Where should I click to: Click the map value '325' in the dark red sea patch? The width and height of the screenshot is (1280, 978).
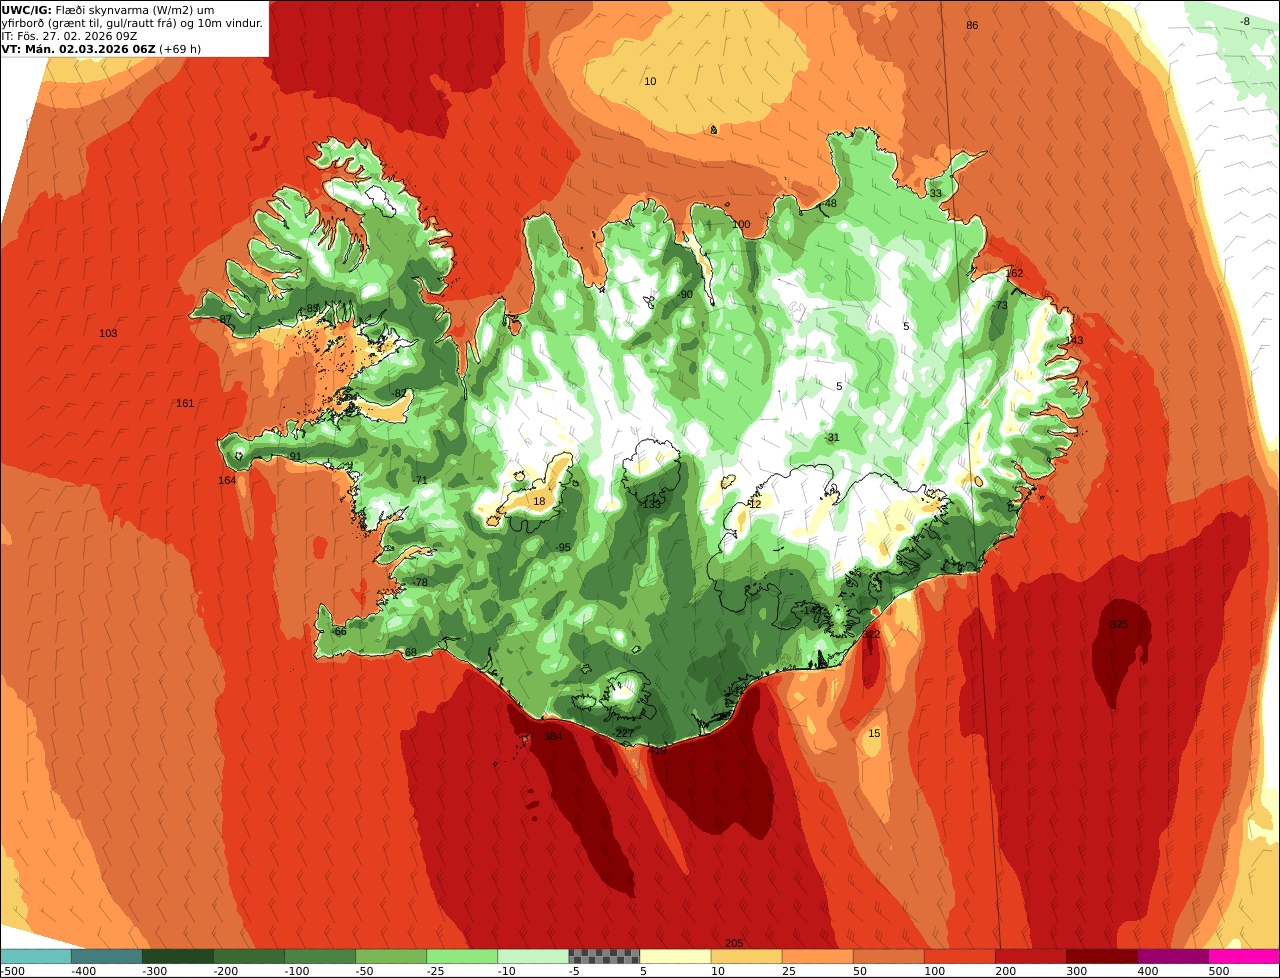(x=1119, y=624)
